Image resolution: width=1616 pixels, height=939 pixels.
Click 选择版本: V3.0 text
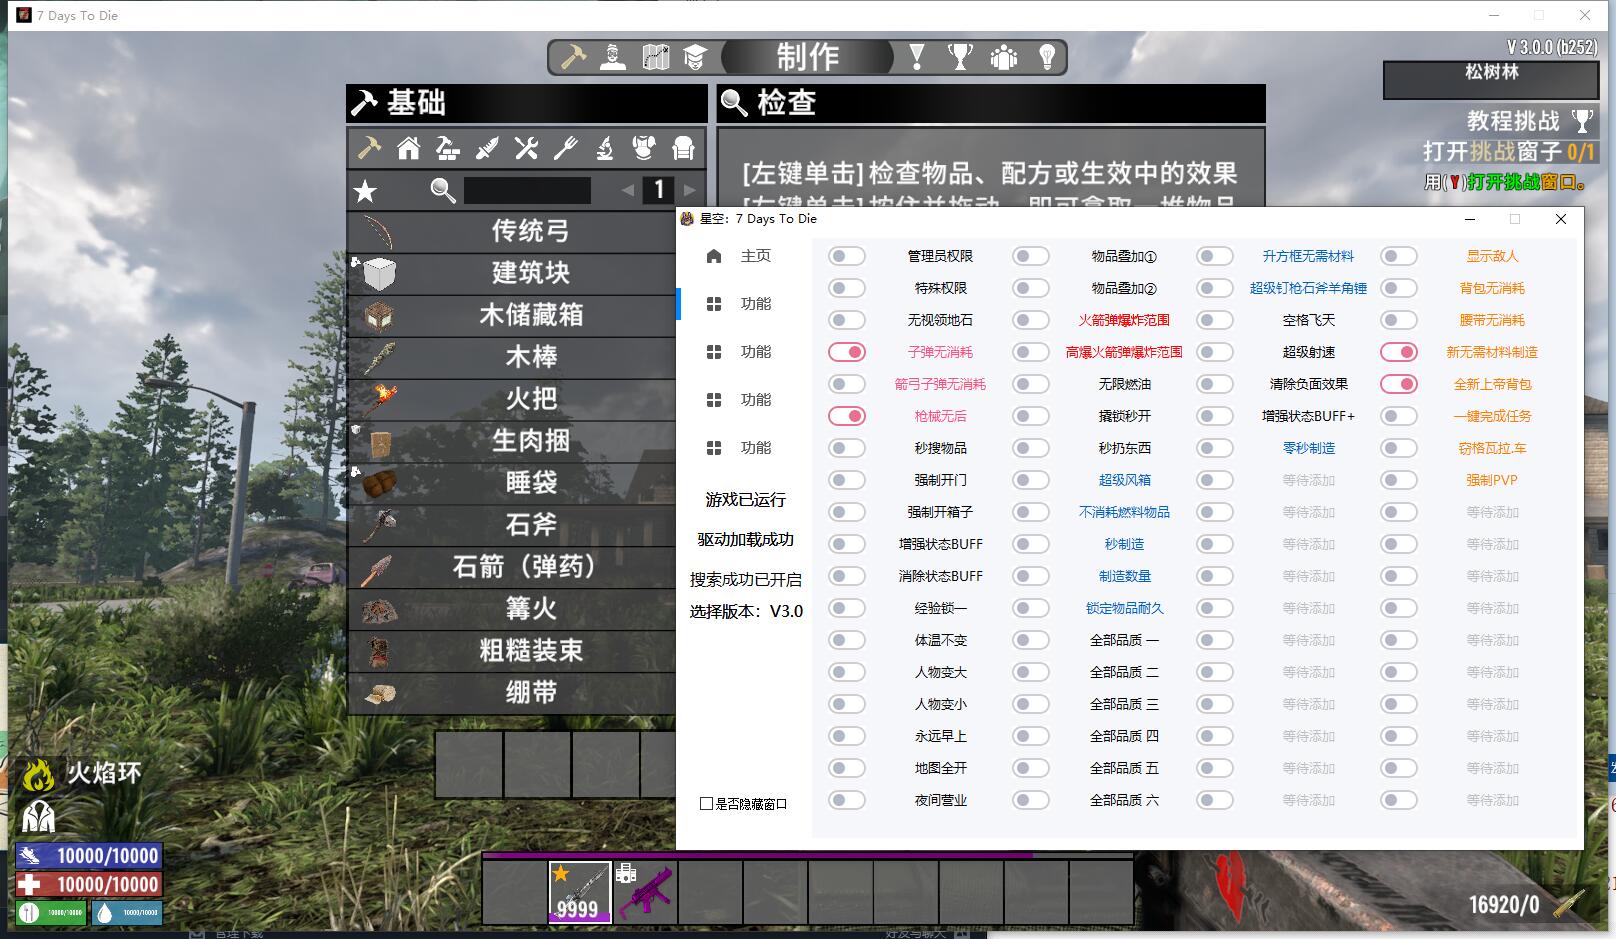(746, 611)
